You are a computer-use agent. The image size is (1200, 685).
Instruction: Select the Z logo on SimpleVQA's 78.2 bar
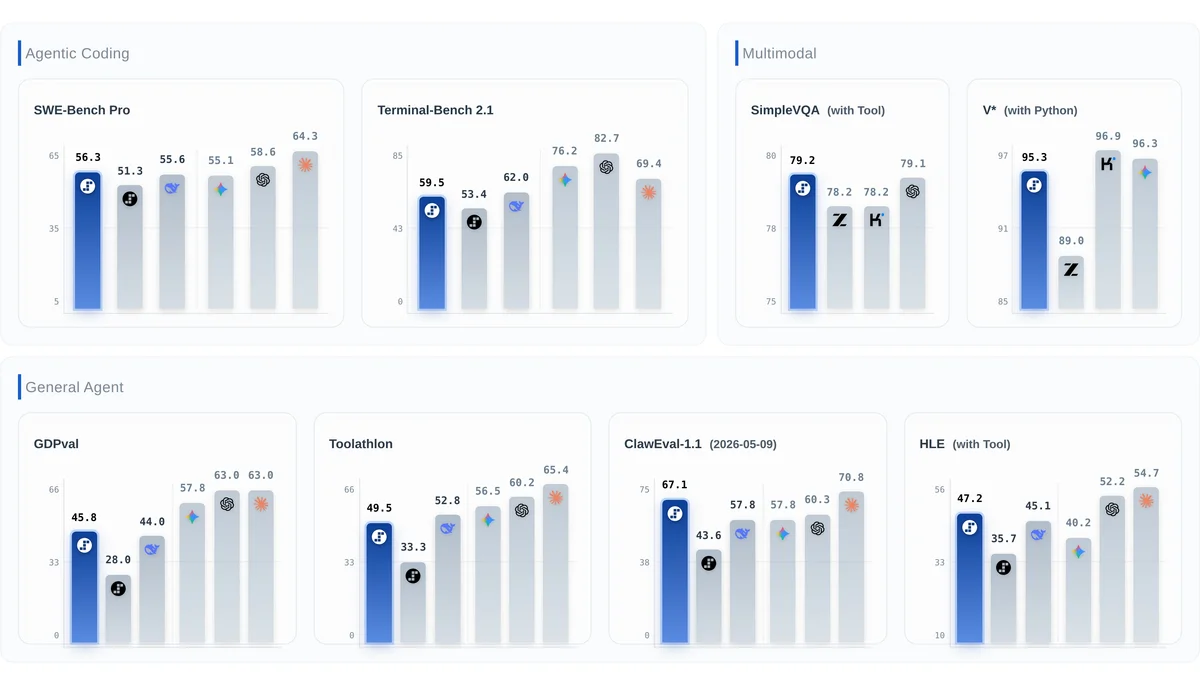pyautogui.click(x=840, y=219)
